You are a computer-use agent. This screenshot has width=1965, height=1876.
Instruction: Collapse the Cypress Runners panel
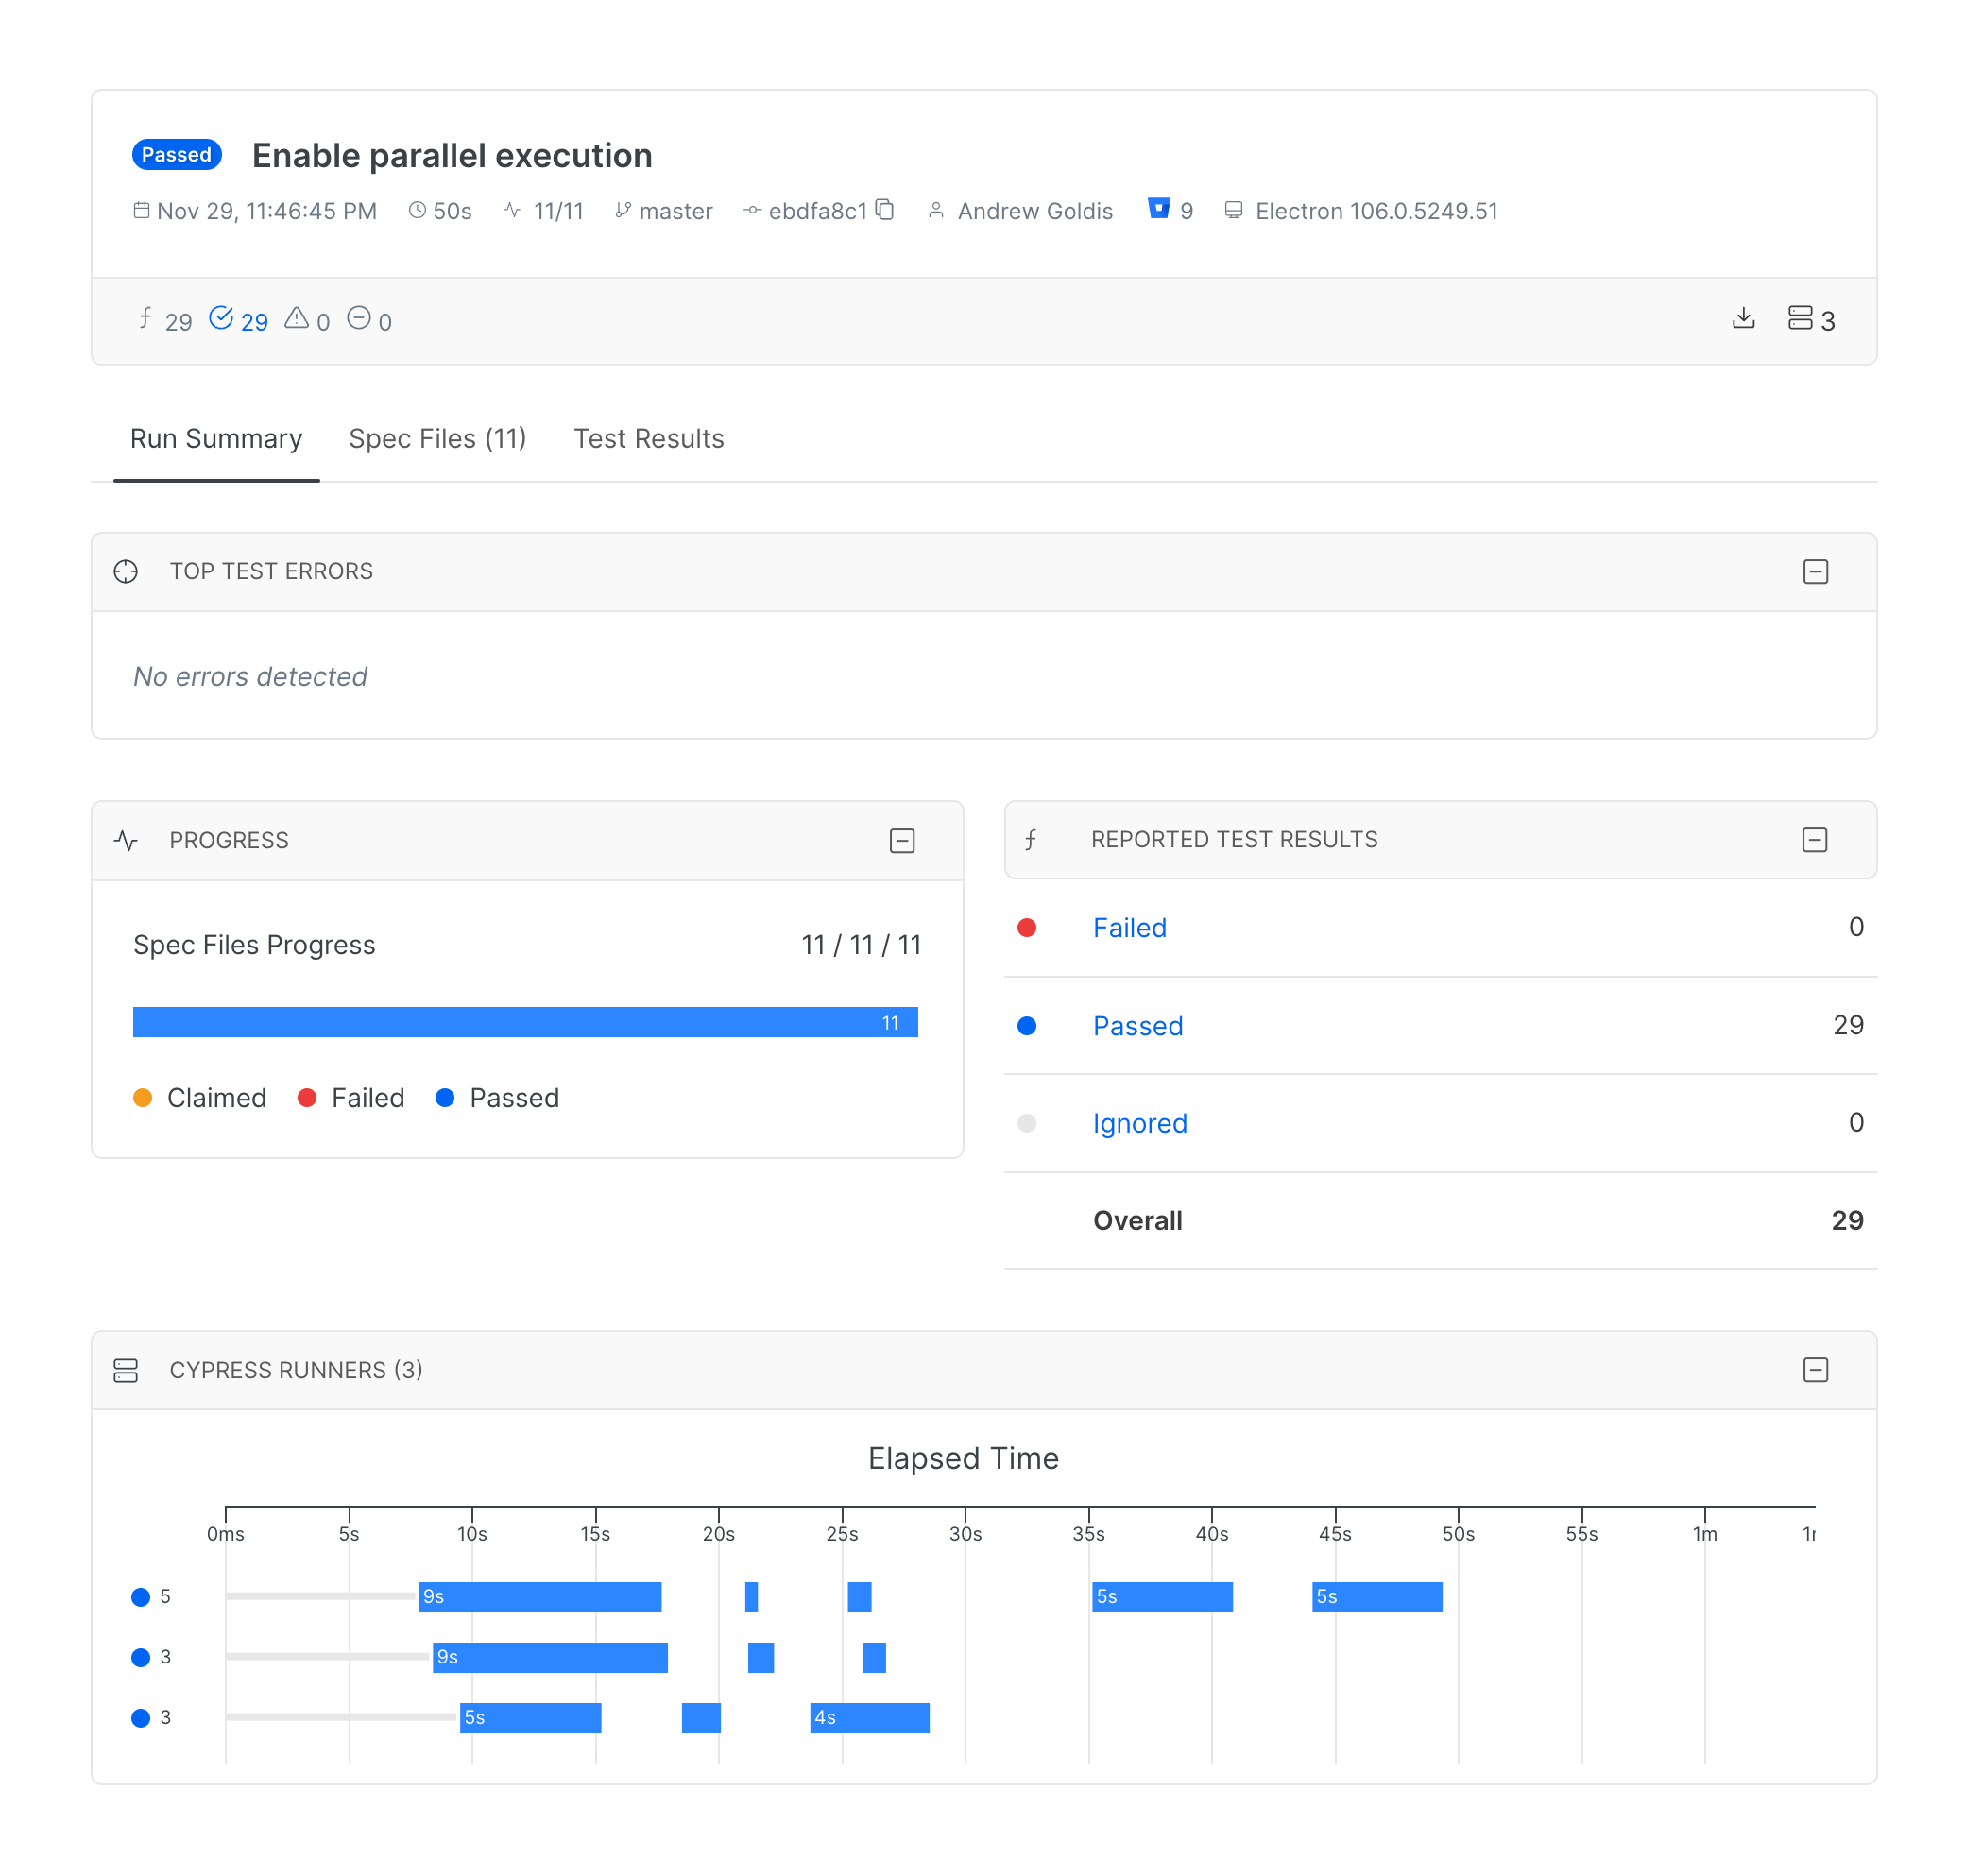coord(1815,1369)
